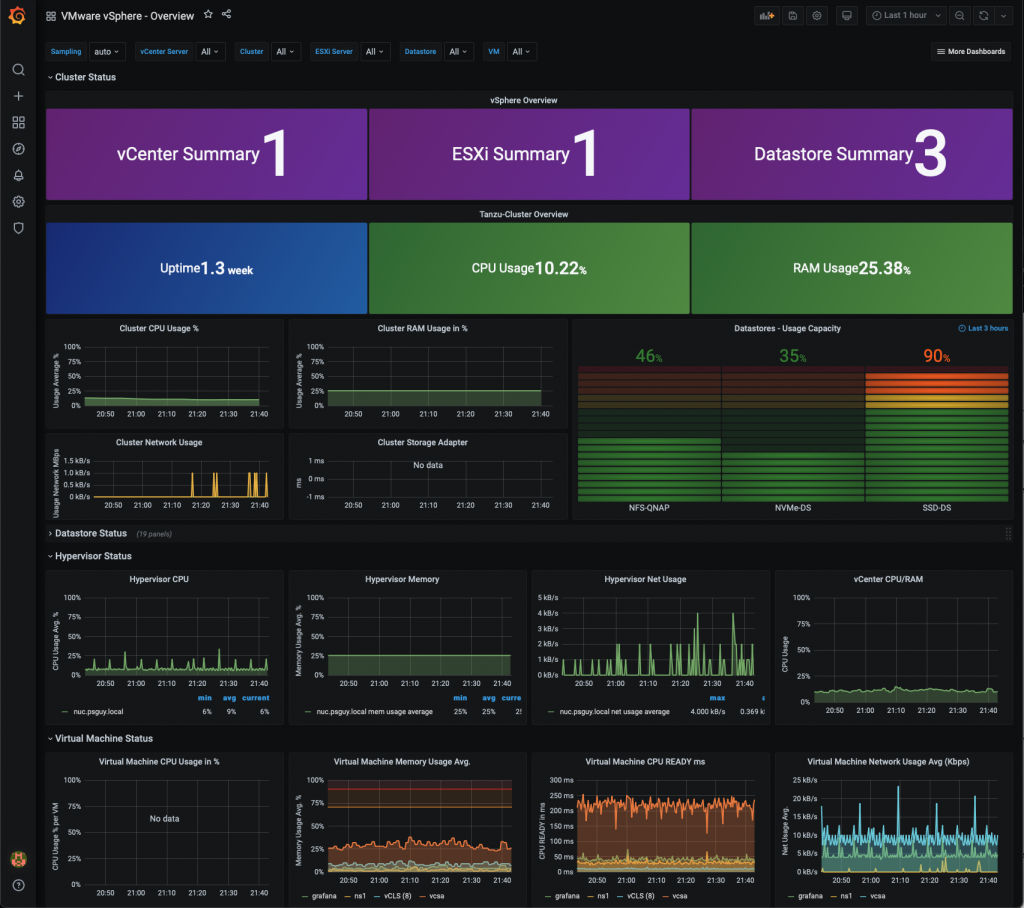1024x908 pixels.
Task: Click the ESXi Summary panel
Action: click(x=529, y=154)
